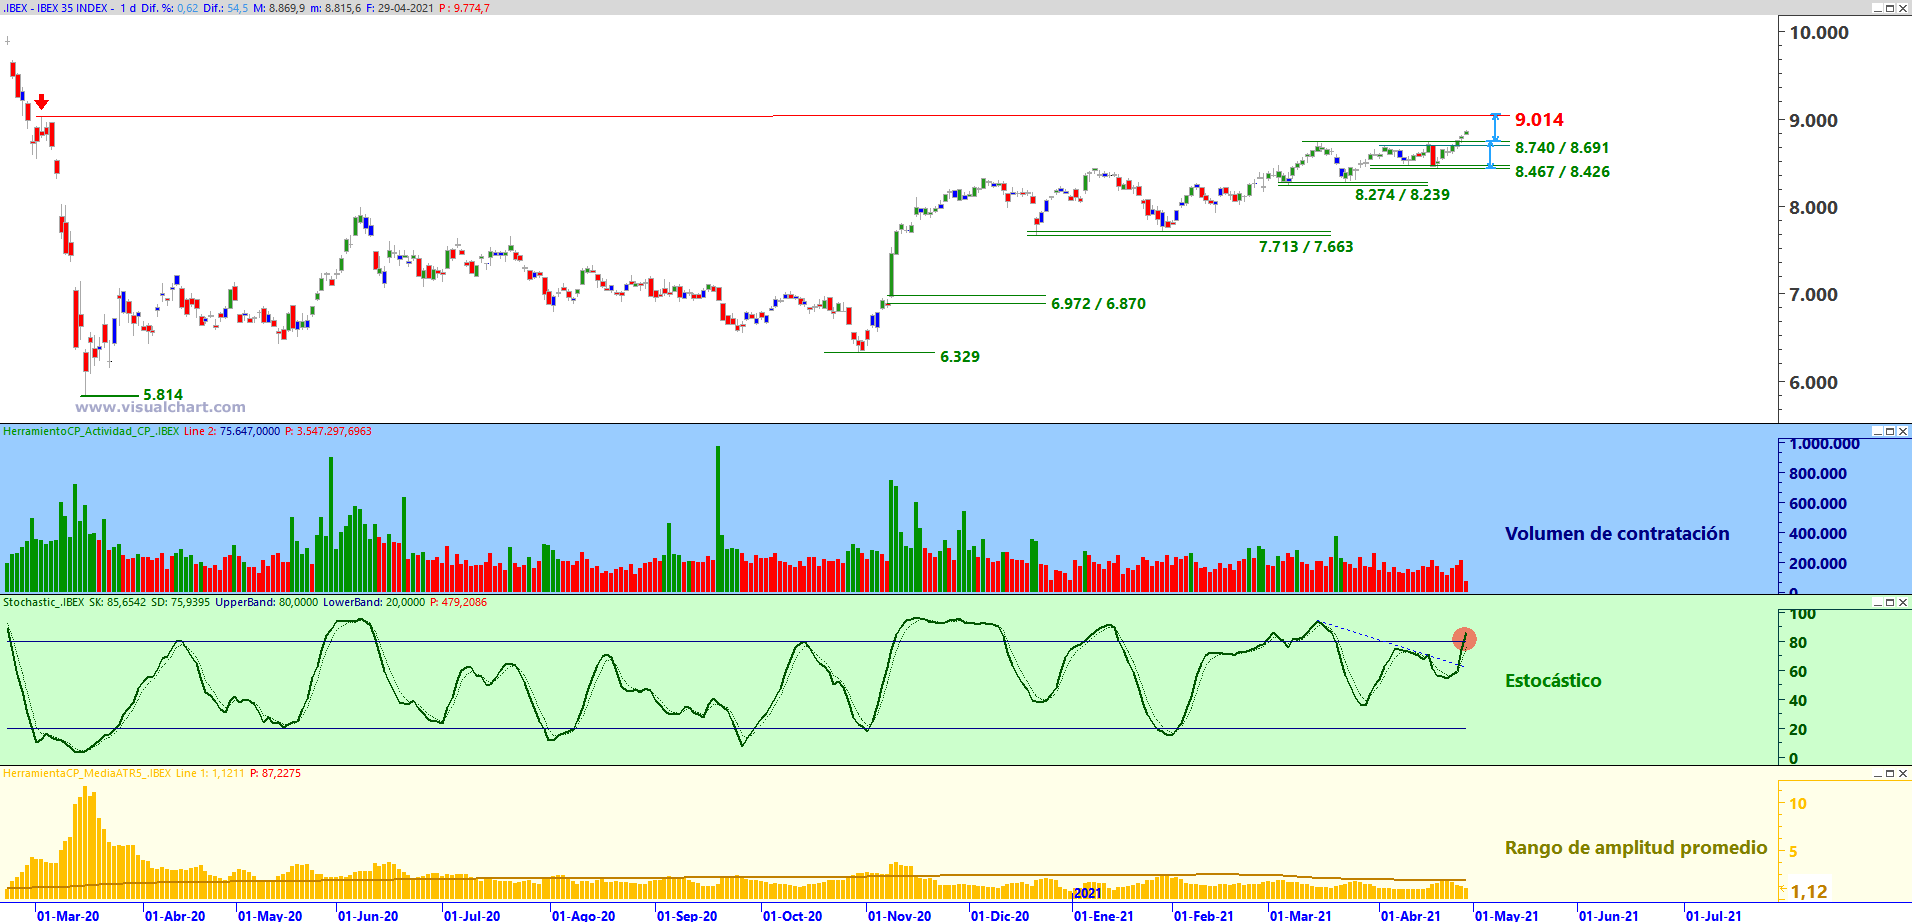
Task: Click the 7.000 price axis value
Action: click(1814, 295)
